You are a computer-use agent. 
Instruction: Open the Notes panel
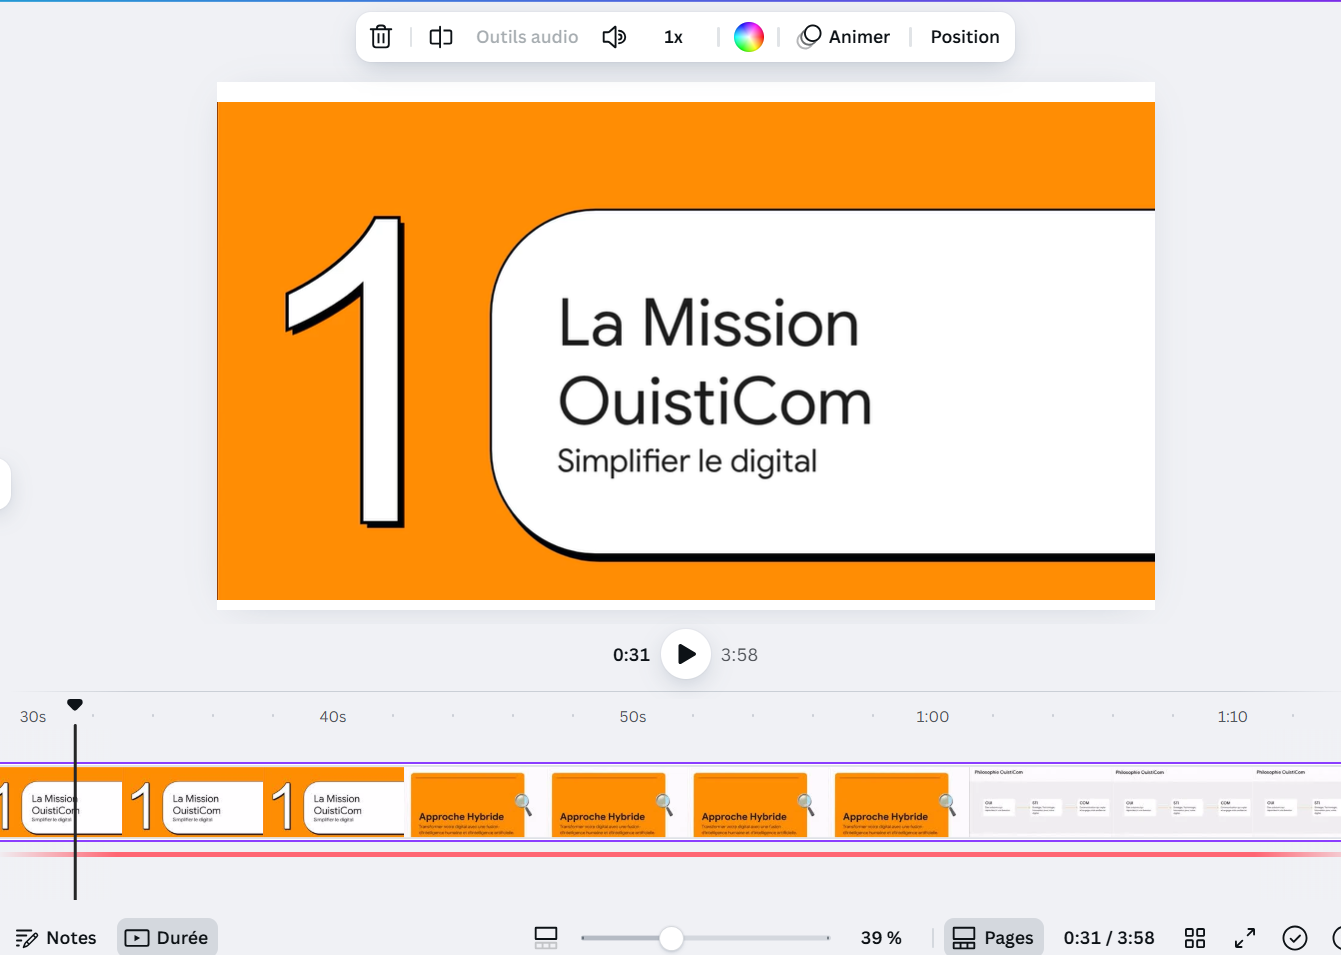point(57,937)
